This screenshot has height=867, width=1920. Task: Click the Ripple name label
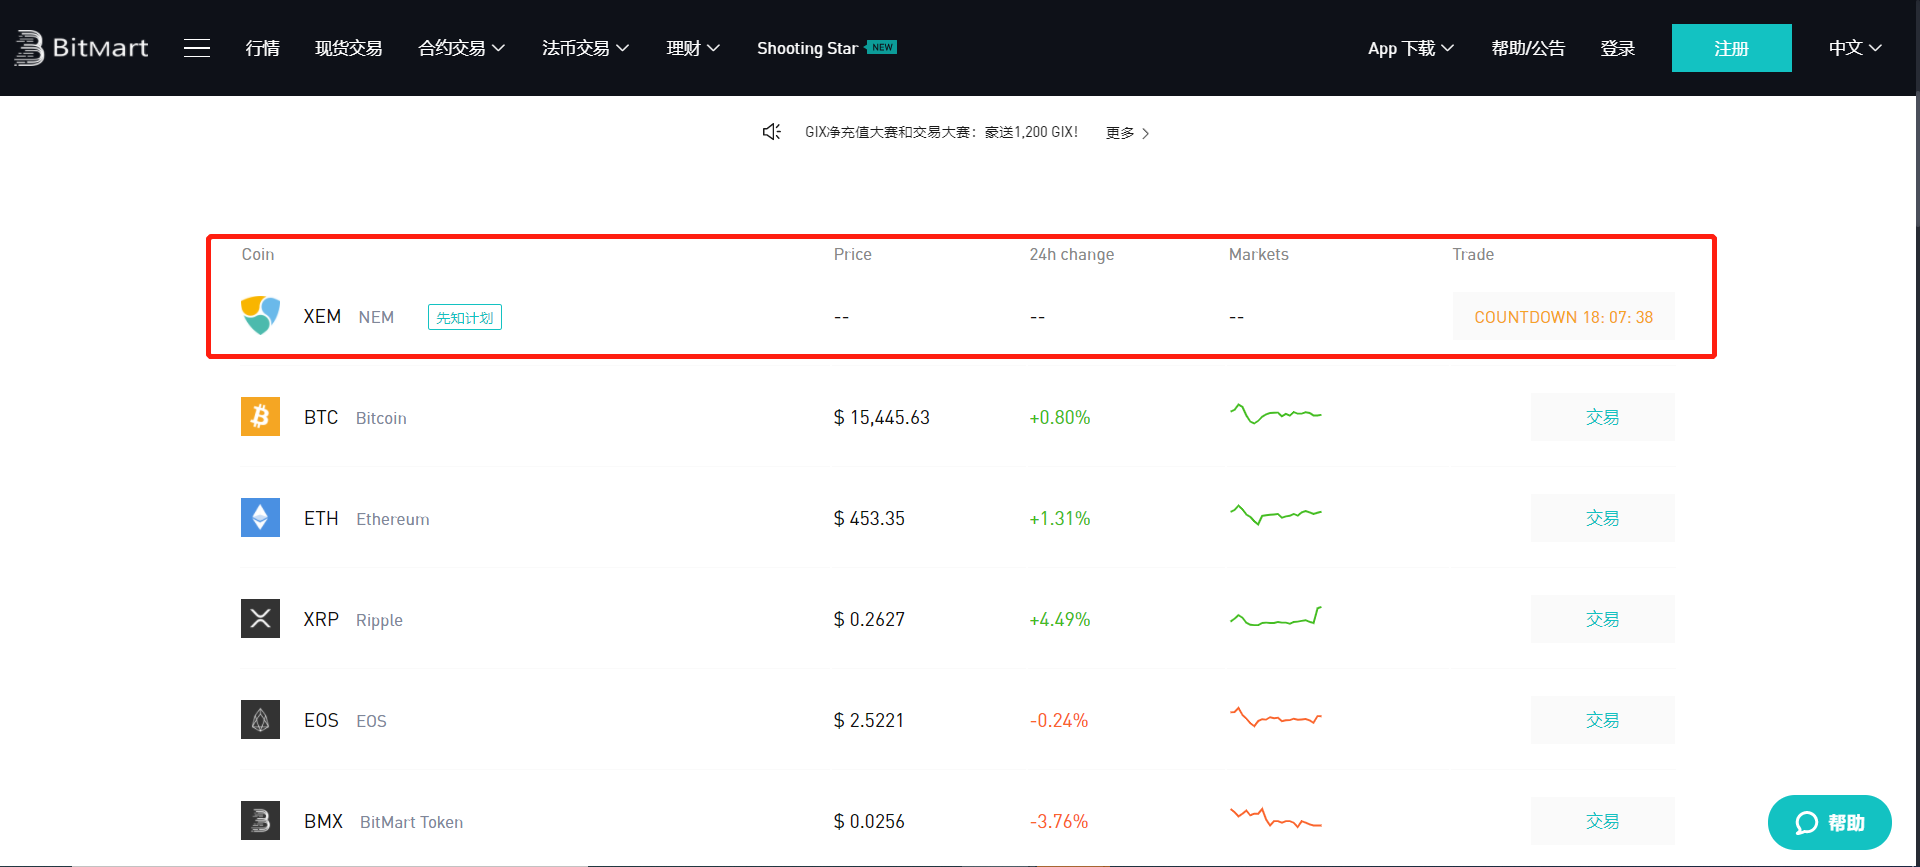pyautogui.click(x=379, y=620)
